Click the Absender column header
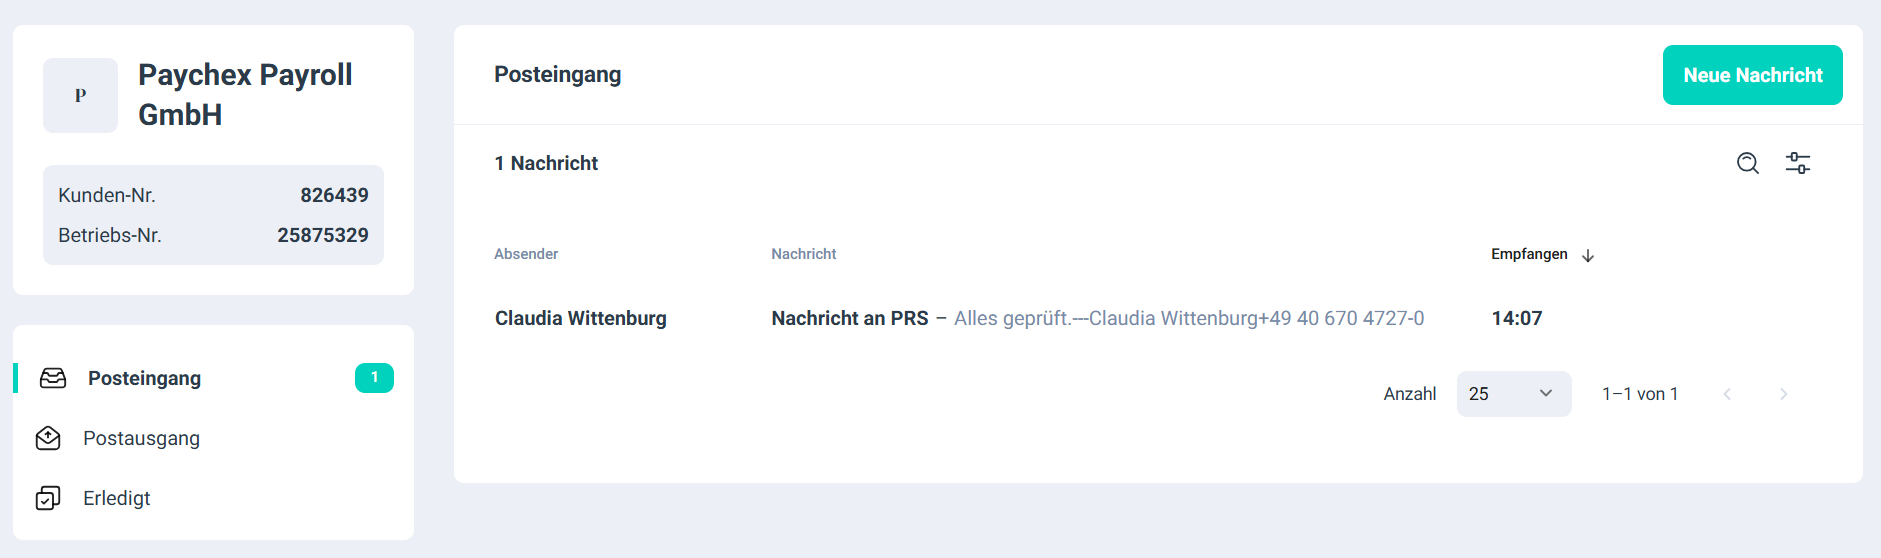The width and height of the screenshot is (1881, 558). click(526, 254)
